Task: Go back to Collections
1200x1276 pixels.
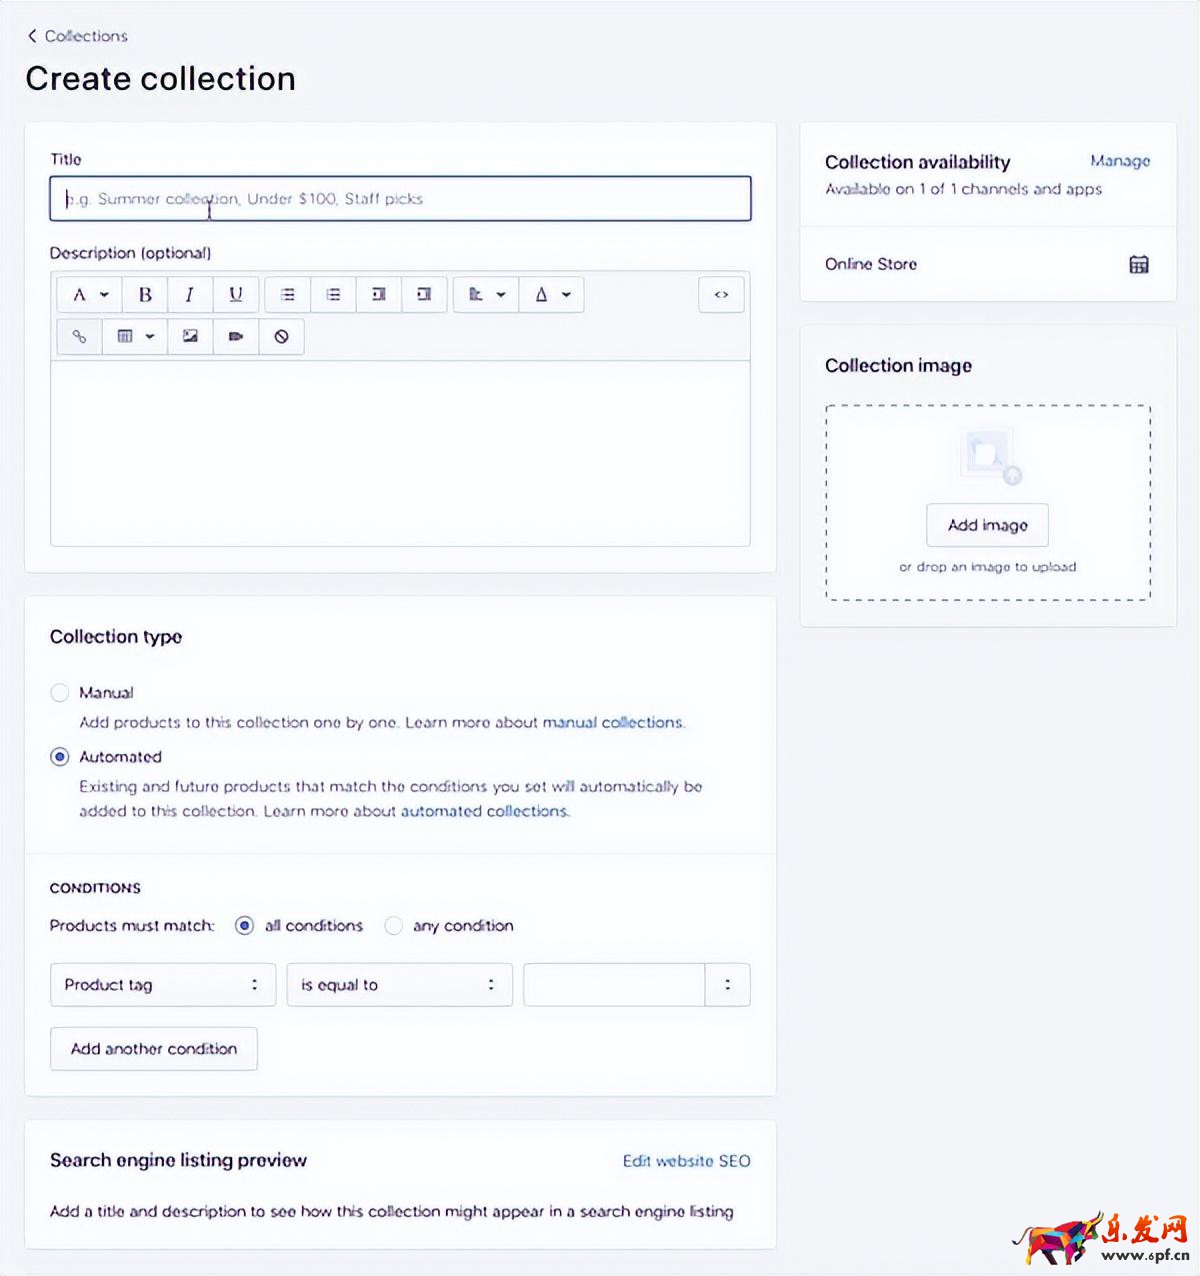Action: (x=78, y=36)
